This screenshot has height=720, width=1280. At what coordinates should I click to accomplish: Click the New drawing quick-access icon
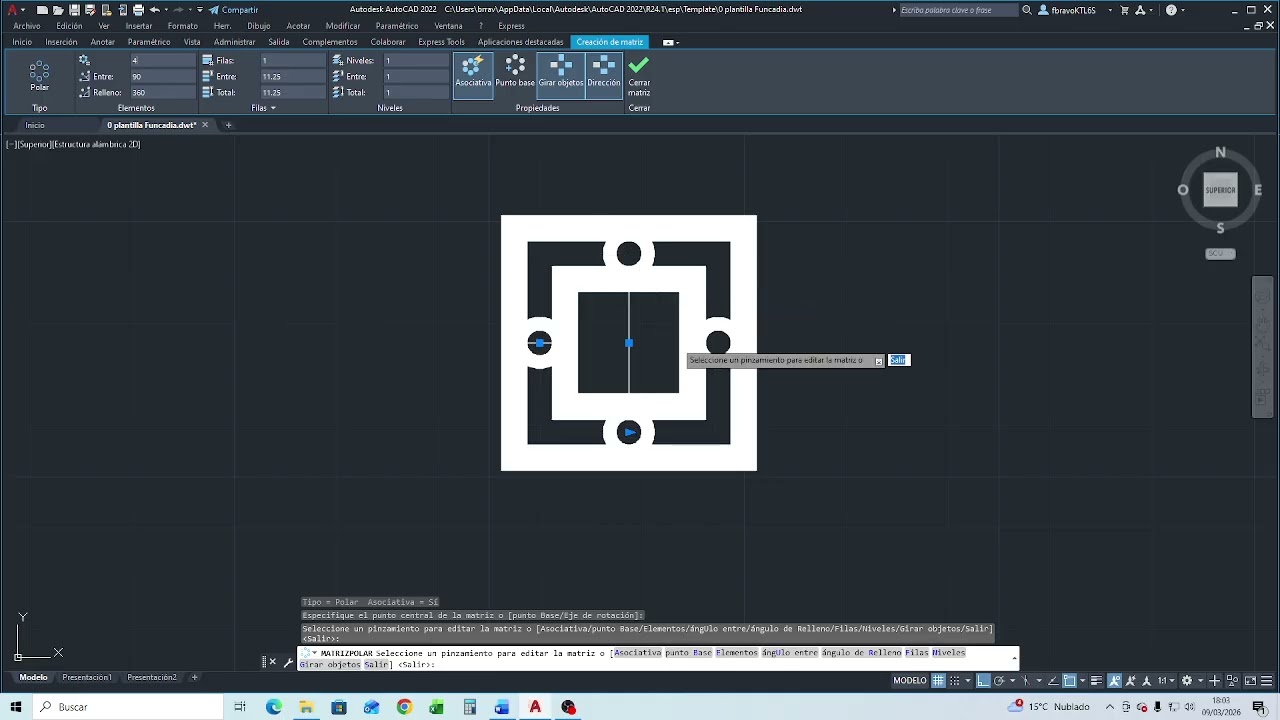[x=42, y=10]
